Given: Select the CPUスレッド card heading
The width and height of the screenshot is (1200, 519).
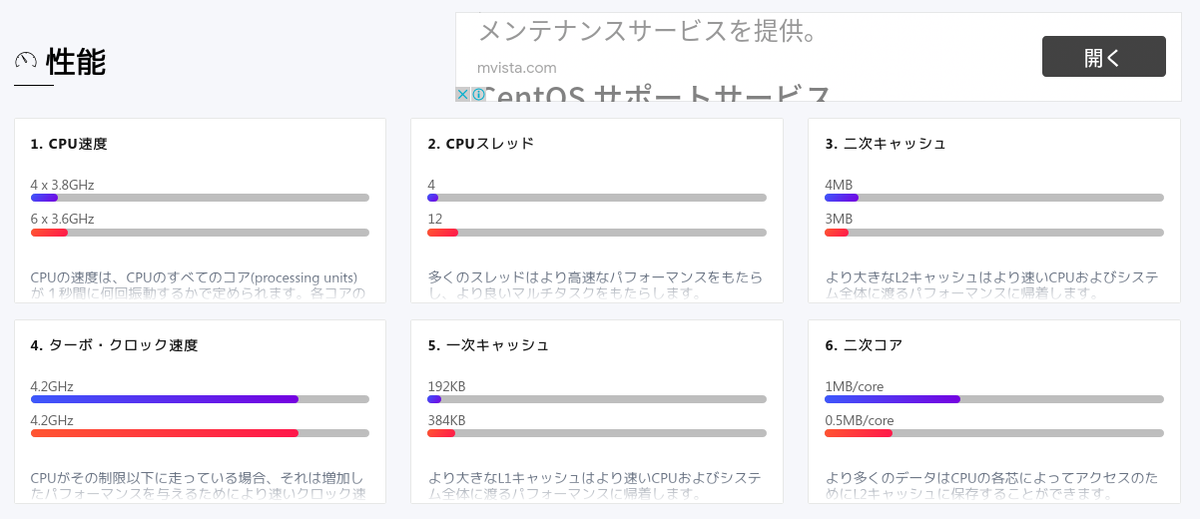Looking at the screenshot, I should click(x=481, y=144).
